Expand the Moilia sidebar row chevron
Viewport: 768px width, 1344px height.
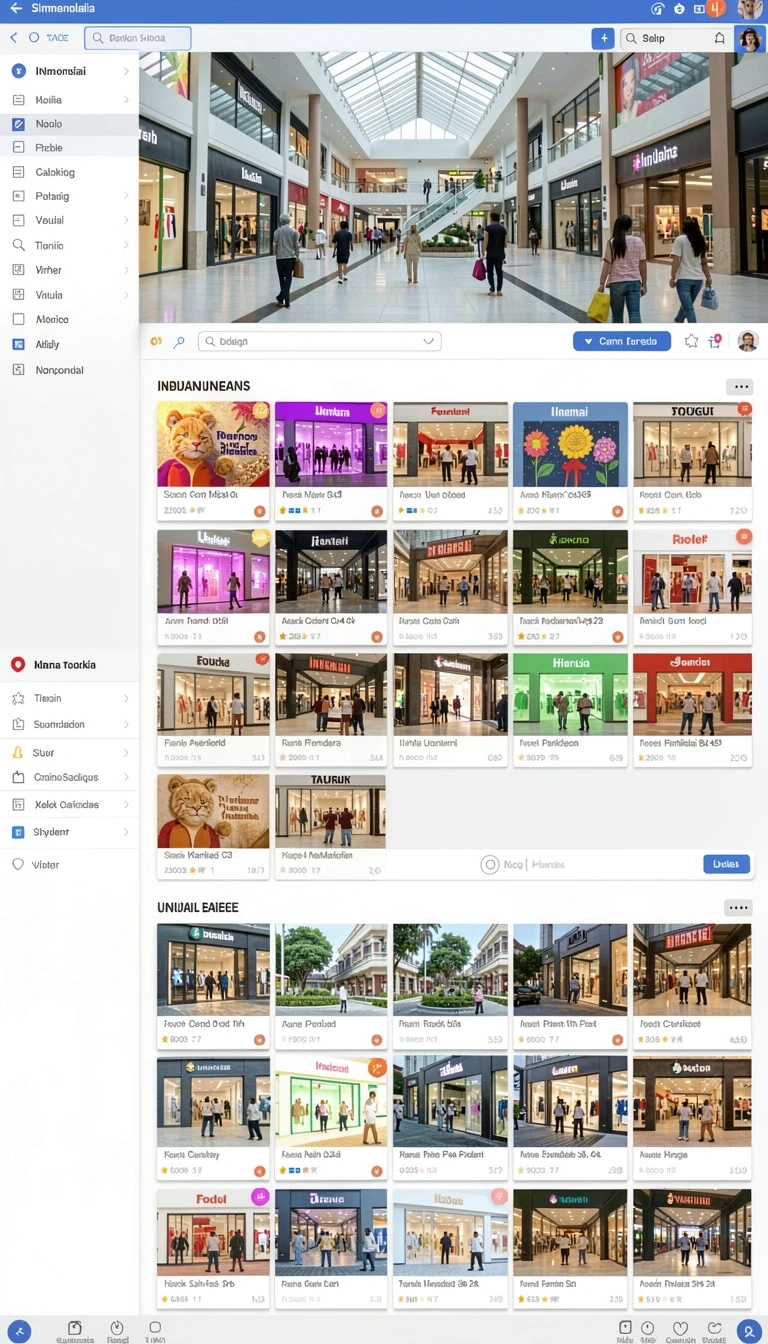pyautogui.click(x=126, y=100)
